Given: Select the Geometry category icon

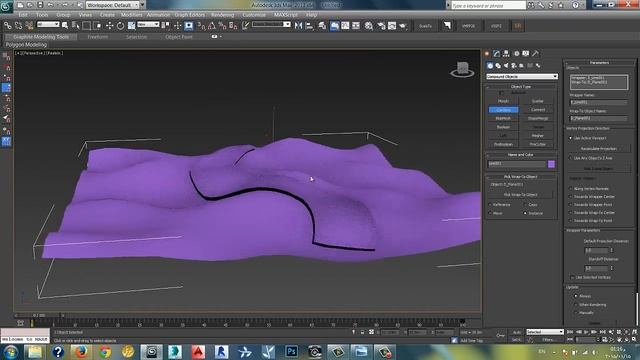Looking at the screenshot, I should (x=490, y=65).
